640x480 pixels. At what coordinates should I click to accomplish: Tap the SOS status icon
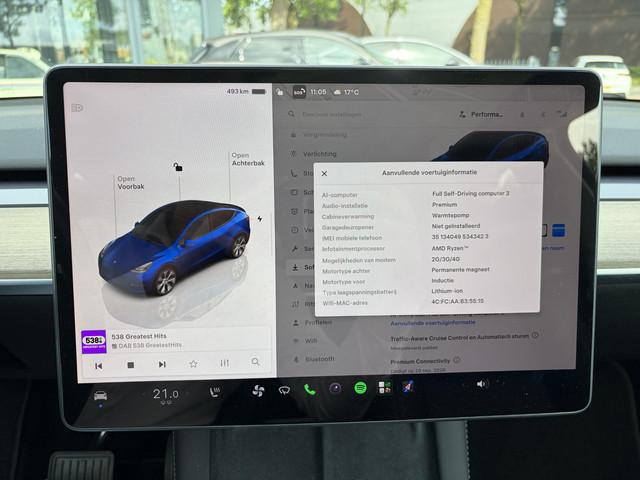(x=299, y=92)
